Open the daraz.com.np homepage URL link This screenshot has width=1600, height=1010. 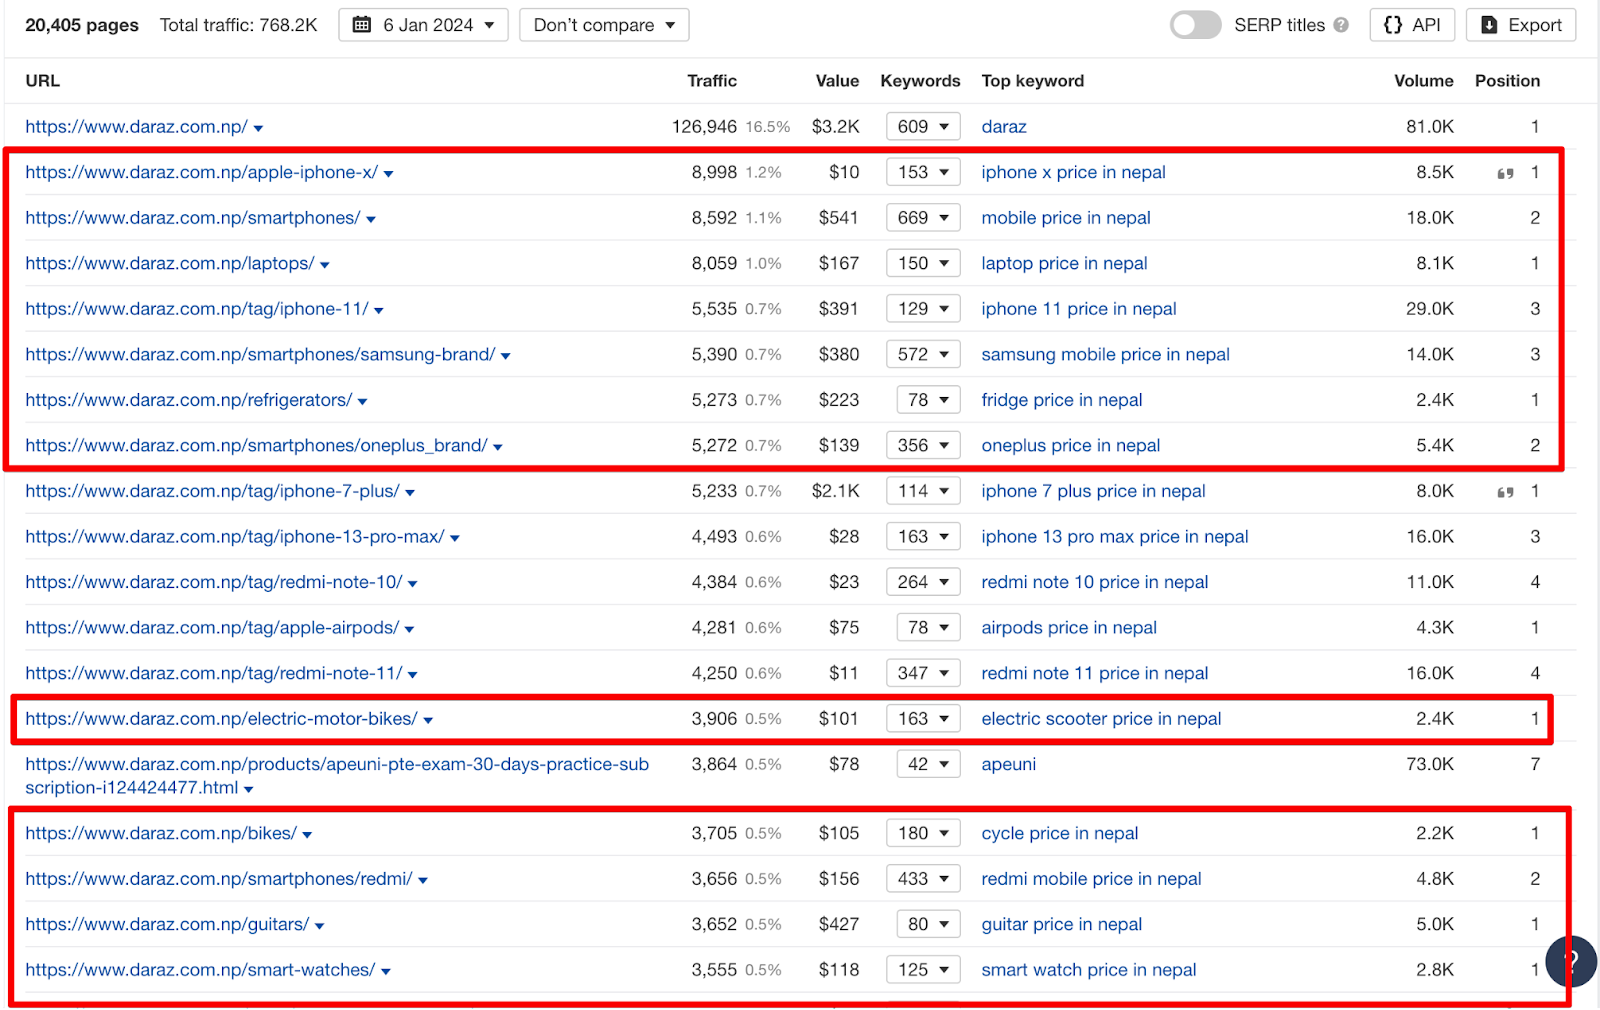click(x=136, y=127)
